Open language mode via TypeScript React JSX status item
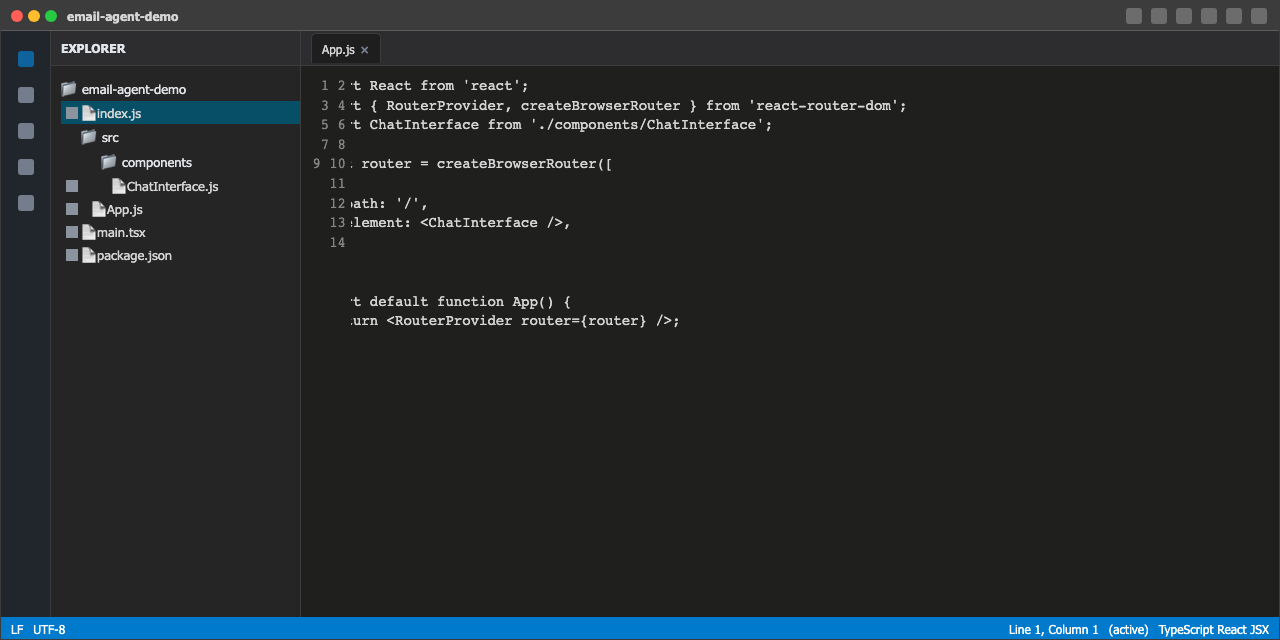 coord(1214,629)
